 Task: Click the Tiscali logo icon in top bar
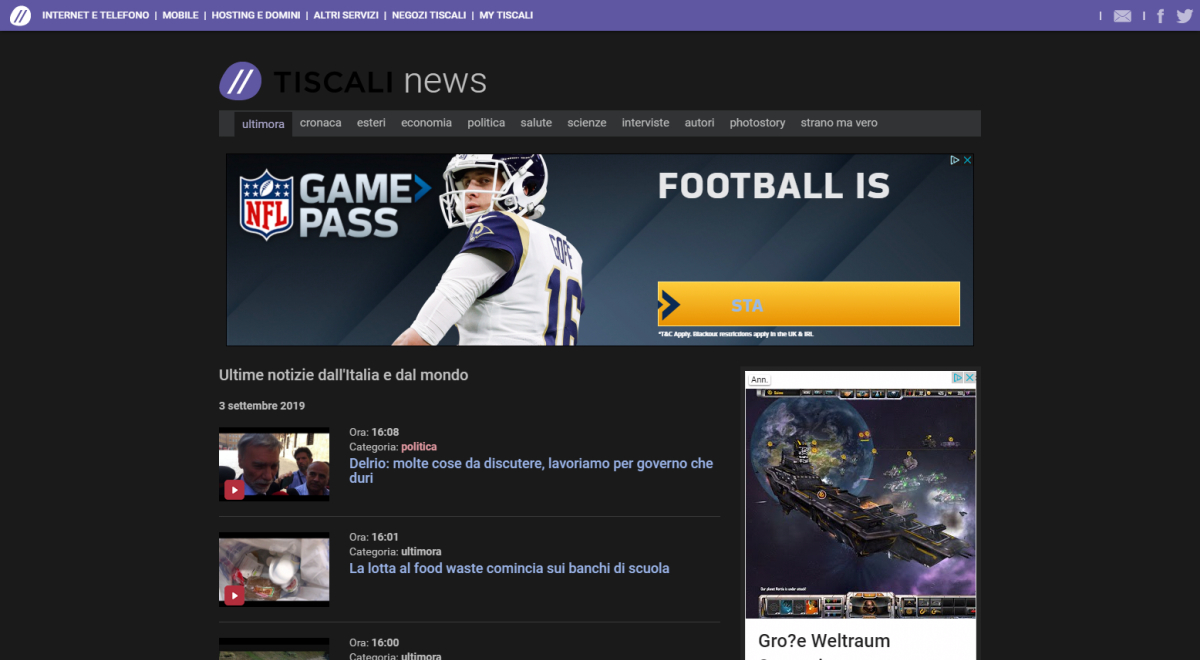pyautogui.click(x=20, y=15)
